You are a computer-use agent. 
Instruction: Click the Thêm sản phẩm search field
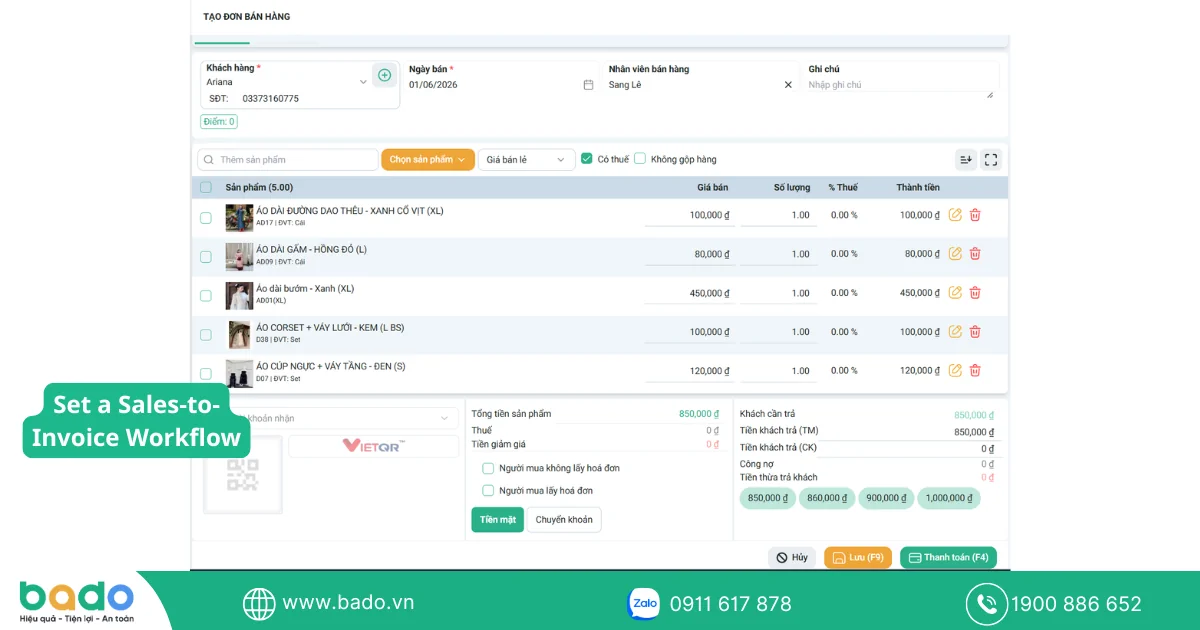coord(288,160)
